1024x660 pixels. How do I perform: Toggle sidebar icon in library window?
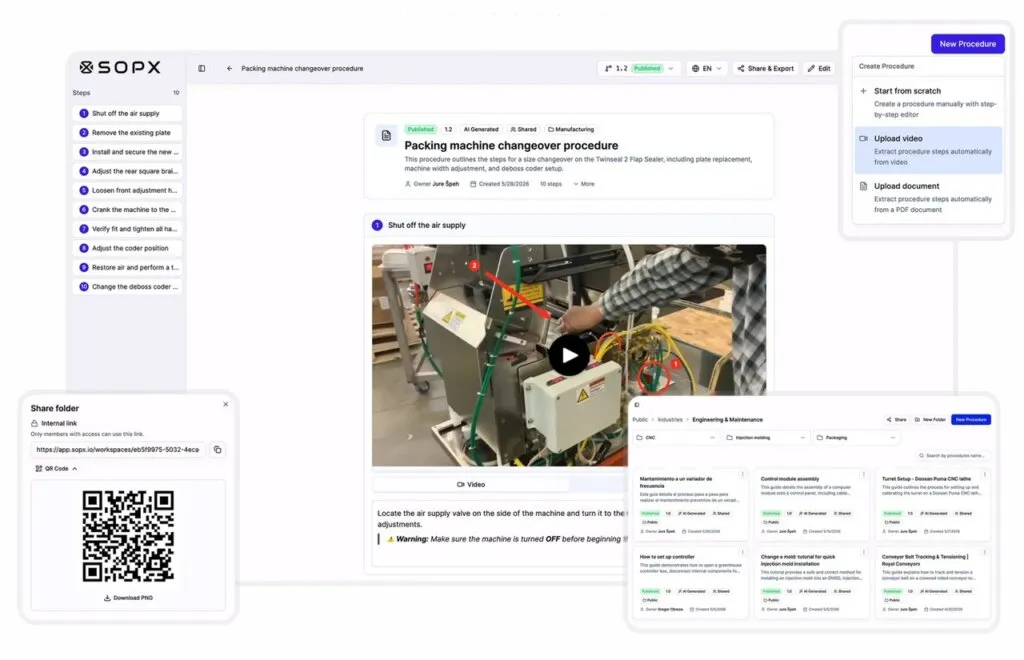coord(637,405)
